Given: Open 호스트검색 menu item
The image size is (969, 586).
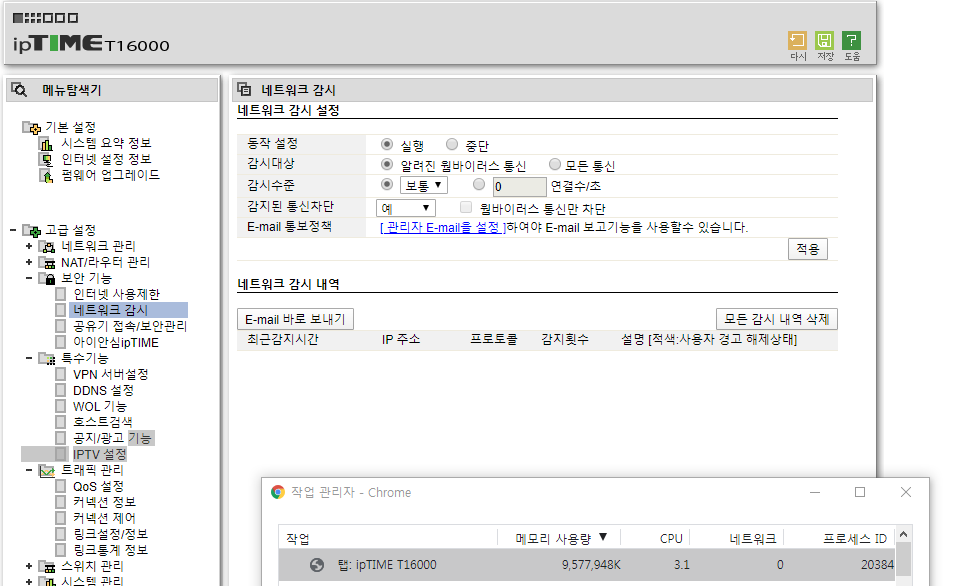Looking at the screenshot, I should (103, 422).
